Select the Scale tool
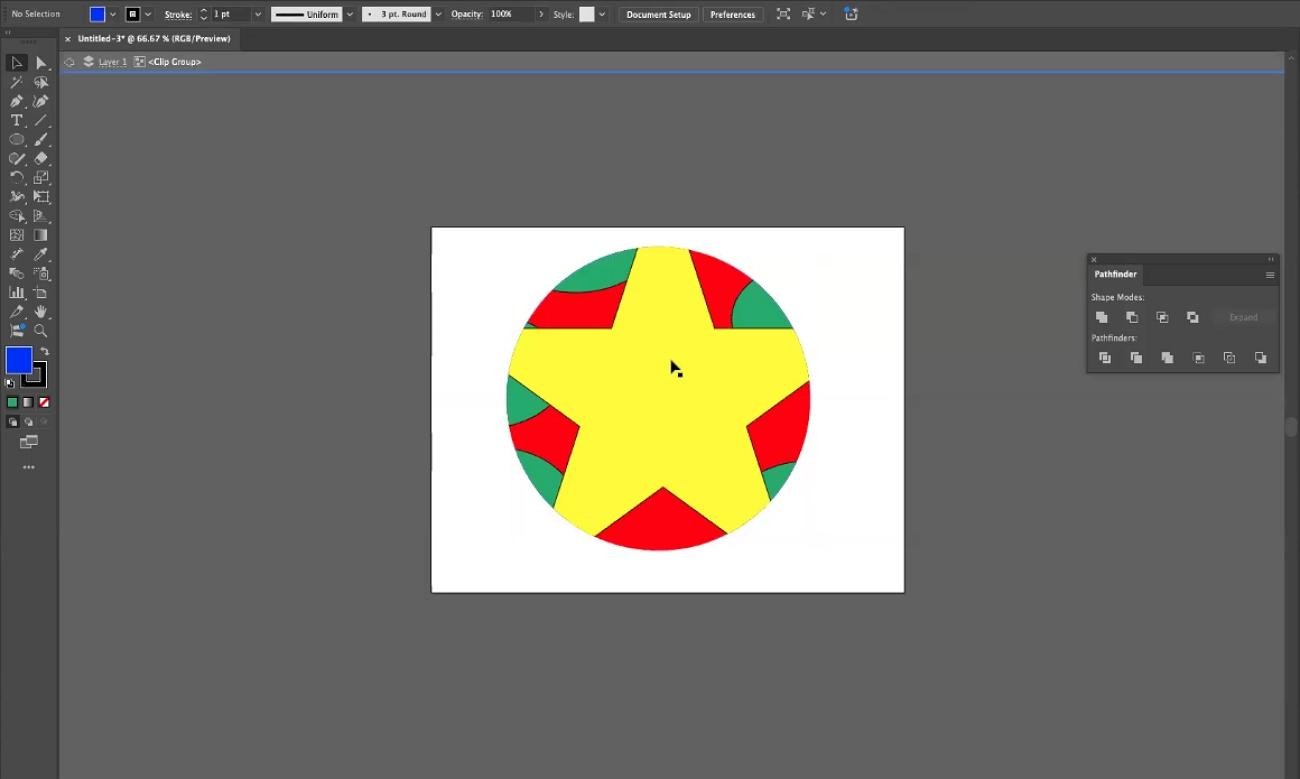 tap(41, 177)
